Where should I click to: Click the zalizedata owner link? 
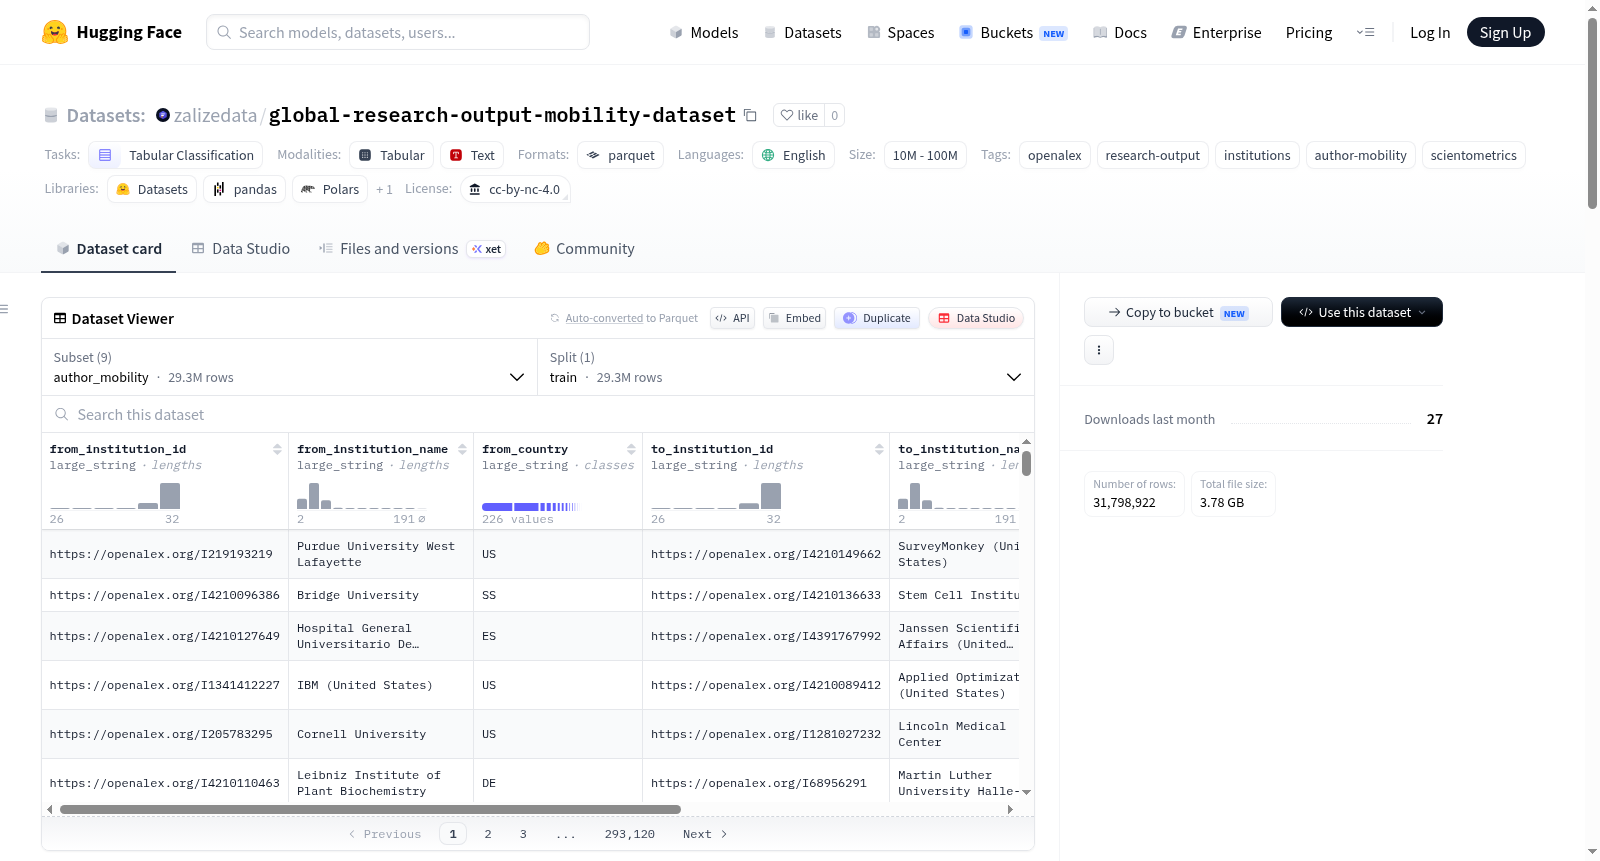[x=215, y=115]
